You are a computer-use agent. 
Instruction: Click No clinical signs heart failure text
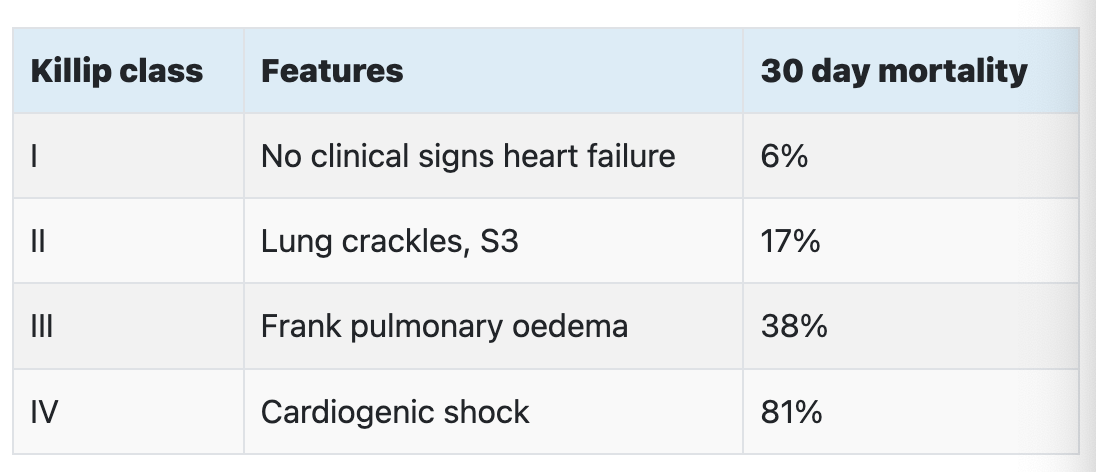point(468,157)
